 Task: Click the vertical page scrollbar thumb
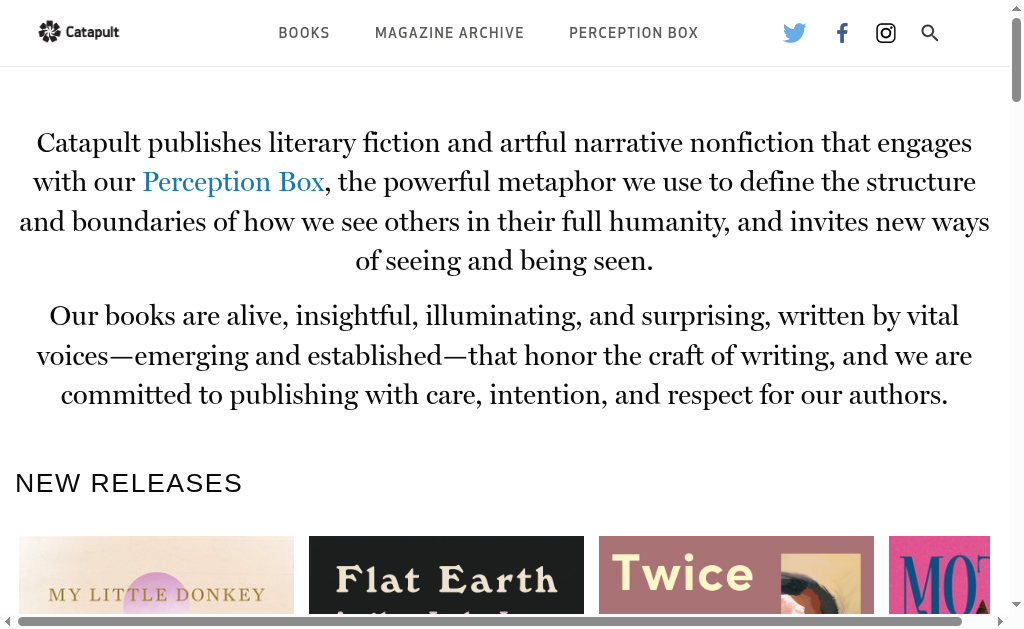tap(1016, 58)
